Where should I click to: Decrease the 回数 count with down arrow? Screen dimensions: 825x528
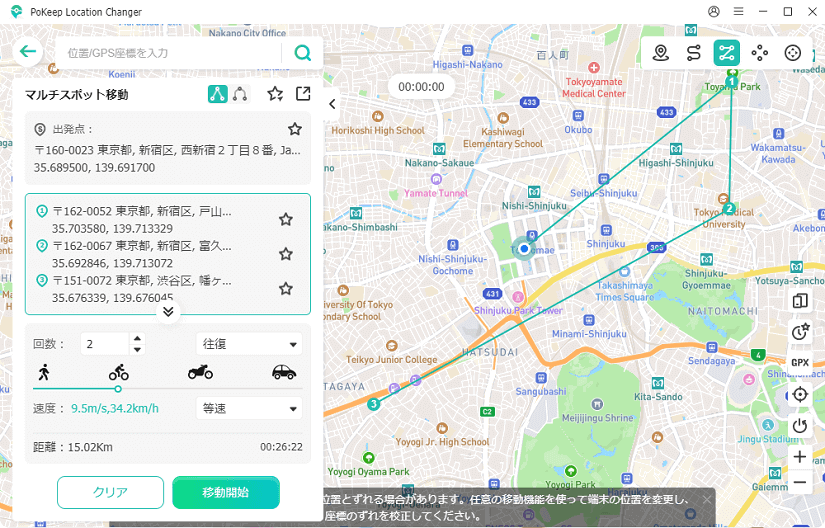137,350
